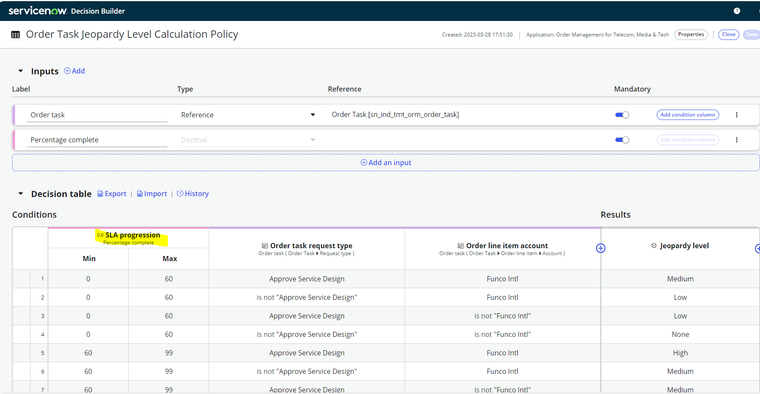
Task: Click Add an input
Action: click(386, 162)
